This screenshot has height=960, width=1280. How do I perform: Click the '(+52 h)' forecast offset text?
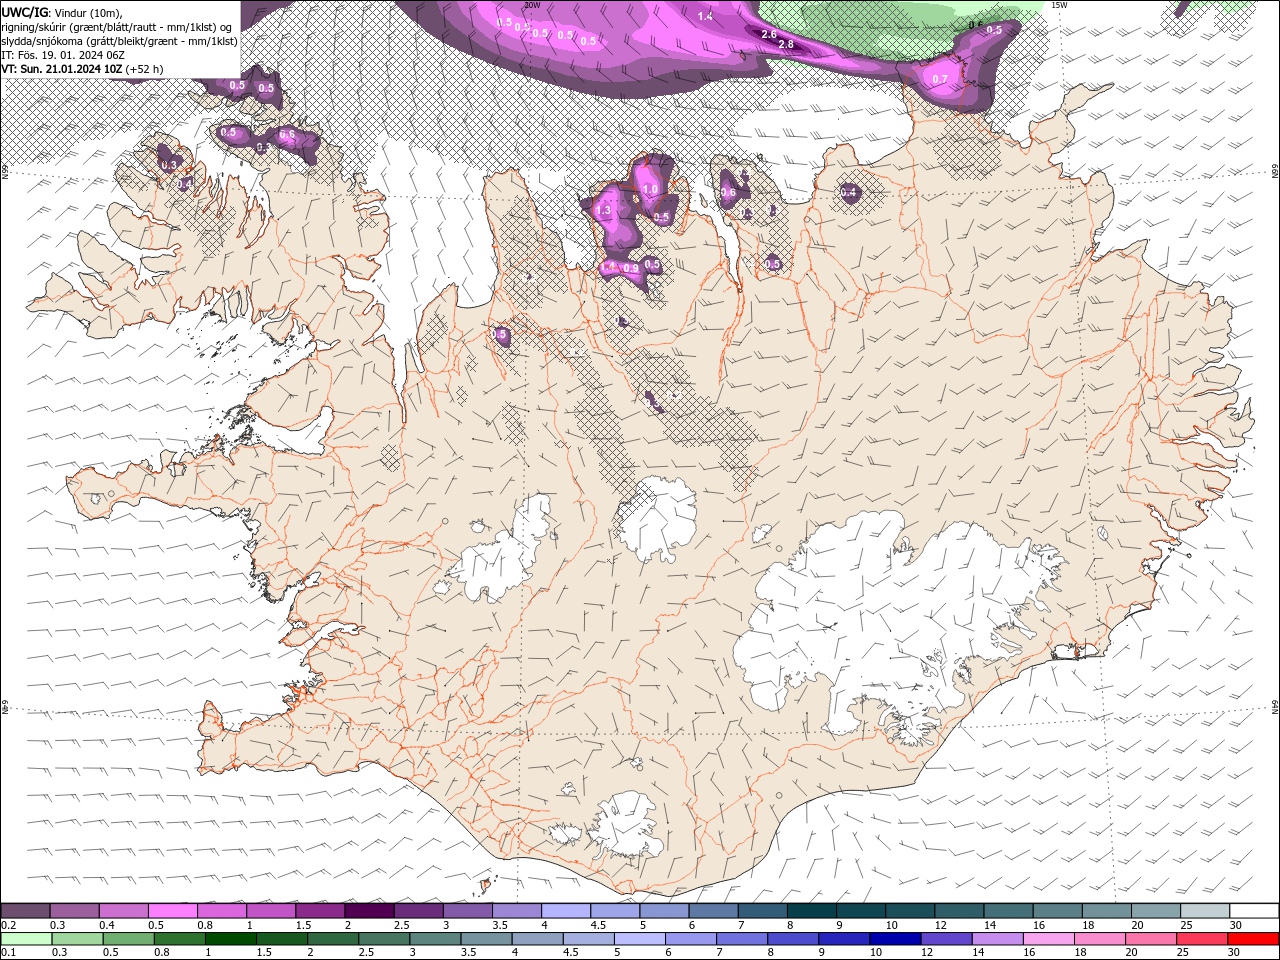(145, 69)
